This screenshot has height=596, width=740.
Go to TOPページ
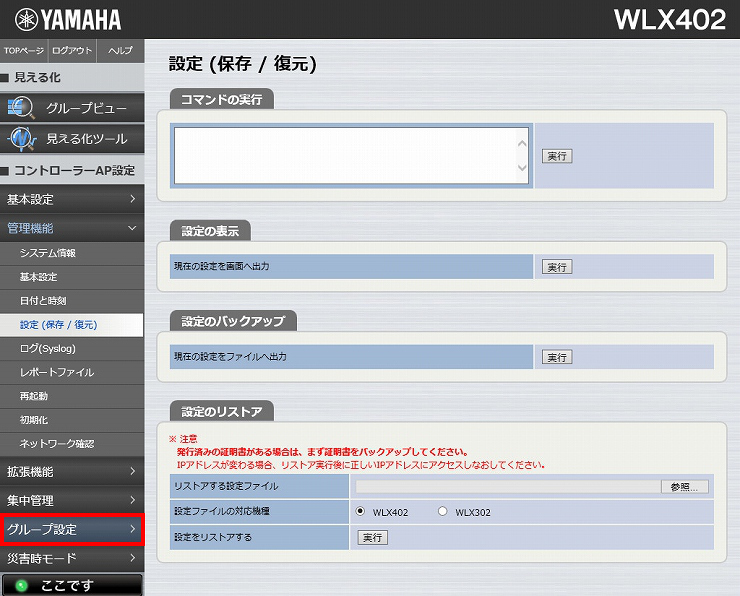[x=24, y=50]
